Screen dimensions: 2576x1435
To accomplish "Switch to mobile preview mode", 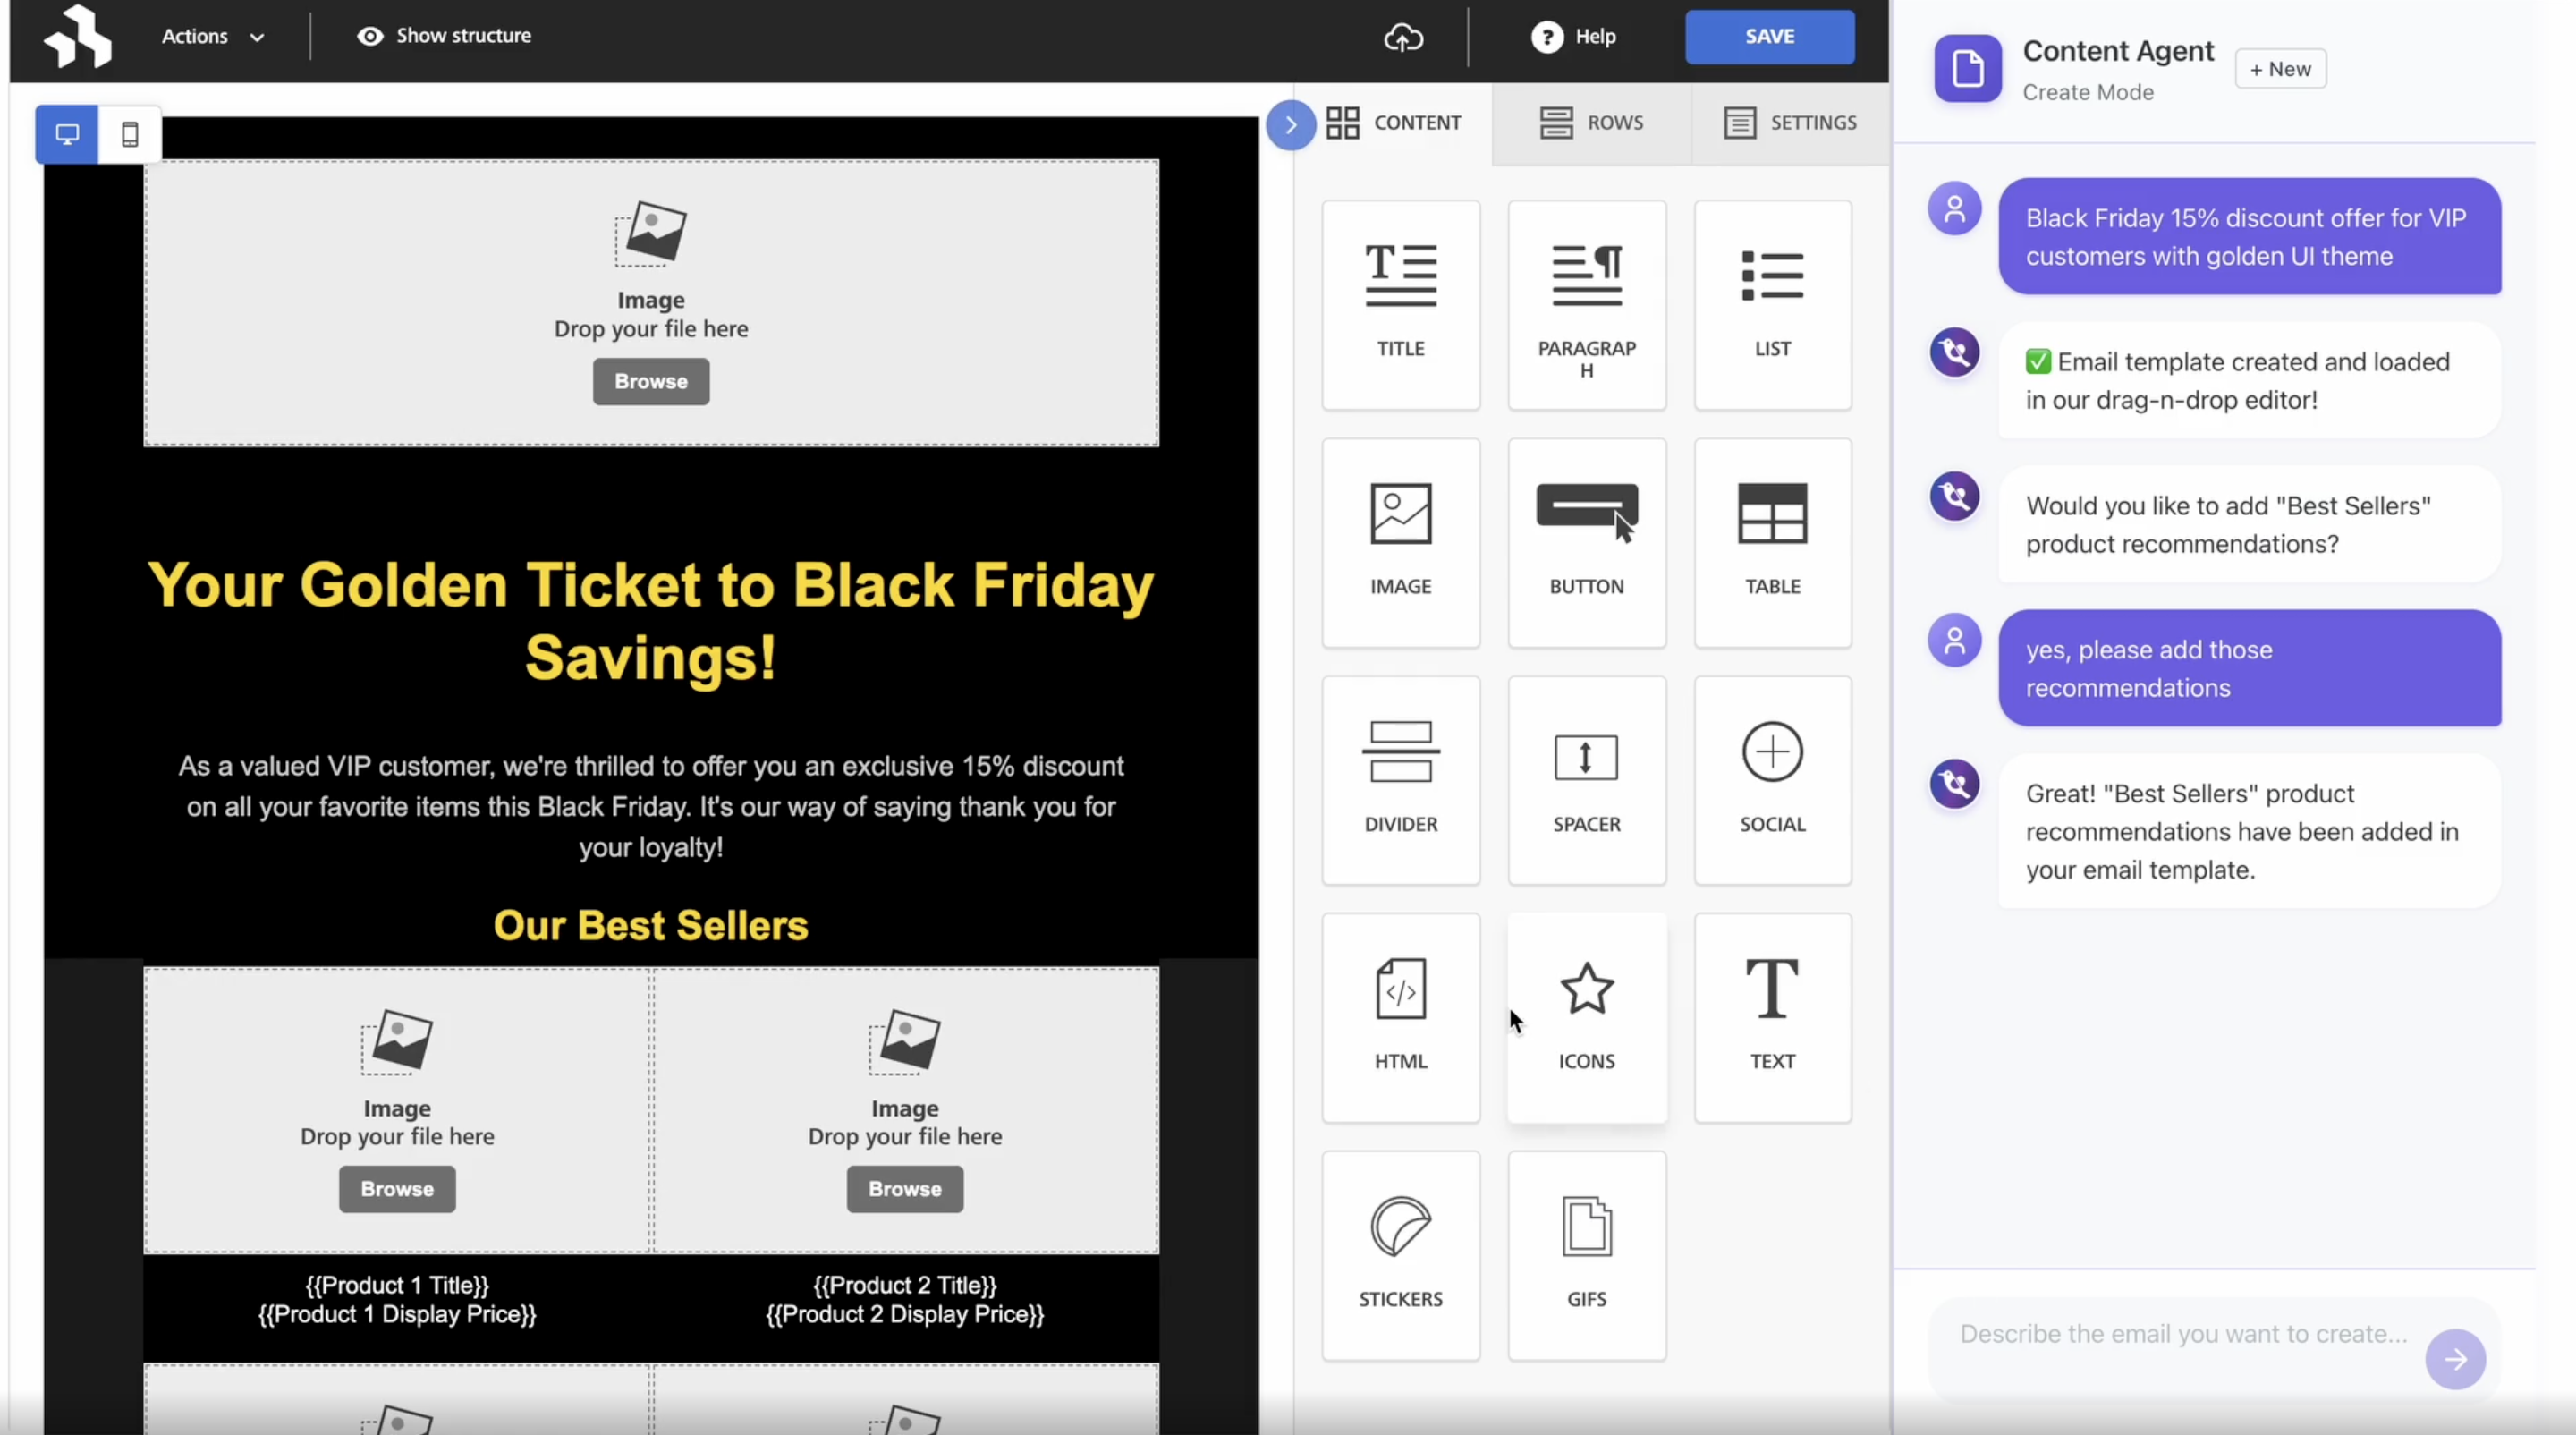I will [x=130, y=134].
